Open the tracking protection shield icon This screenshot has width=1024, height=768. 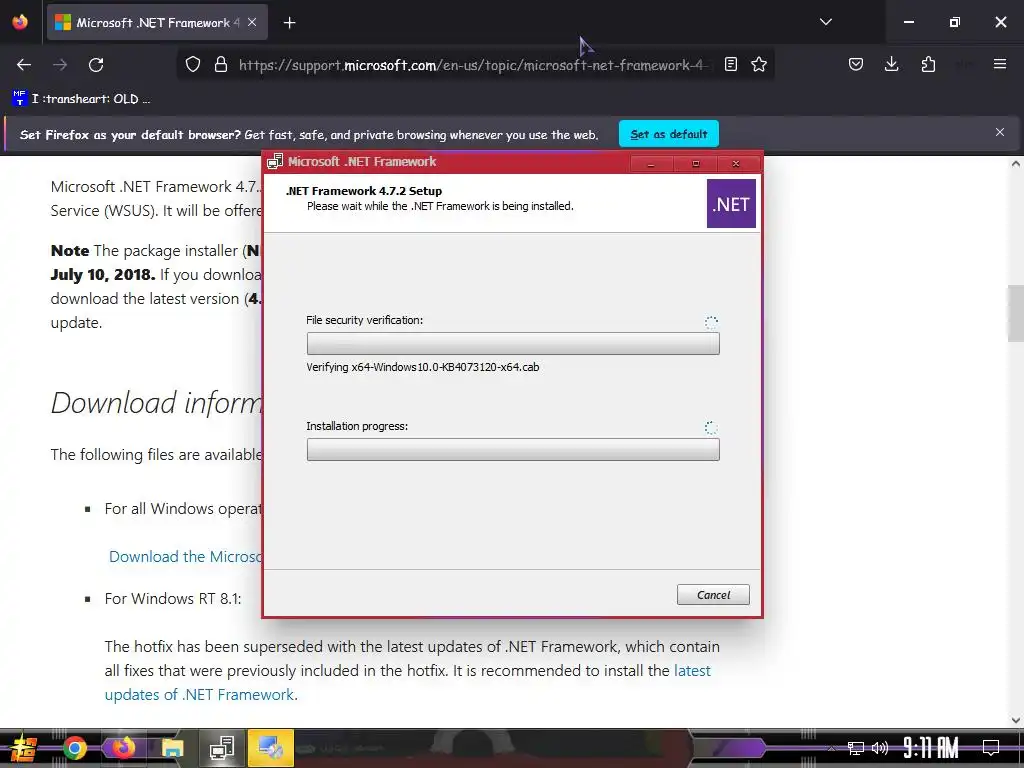click(x=193, y=64)
